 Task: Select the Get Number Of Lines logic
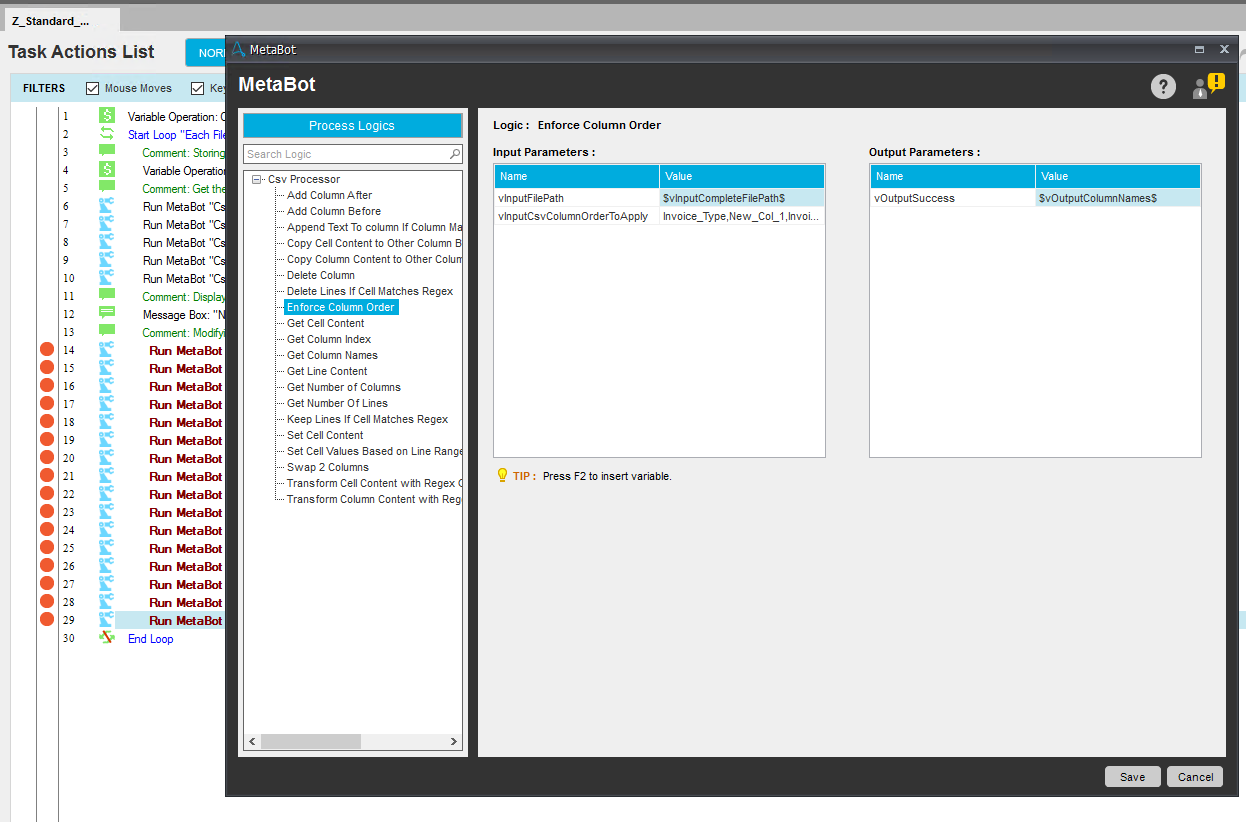pos(337,403)
